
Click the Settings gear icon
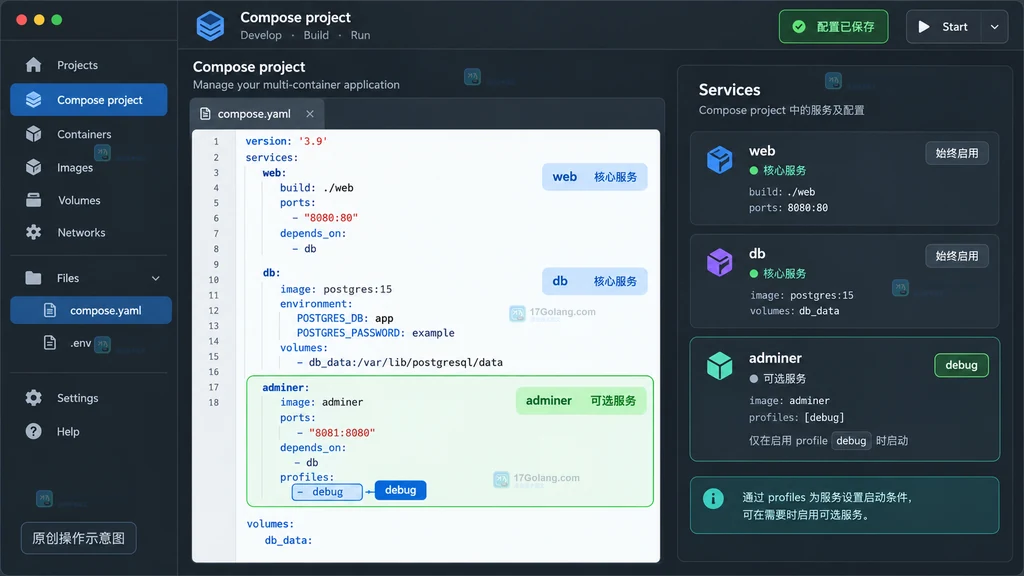(33, 398)
